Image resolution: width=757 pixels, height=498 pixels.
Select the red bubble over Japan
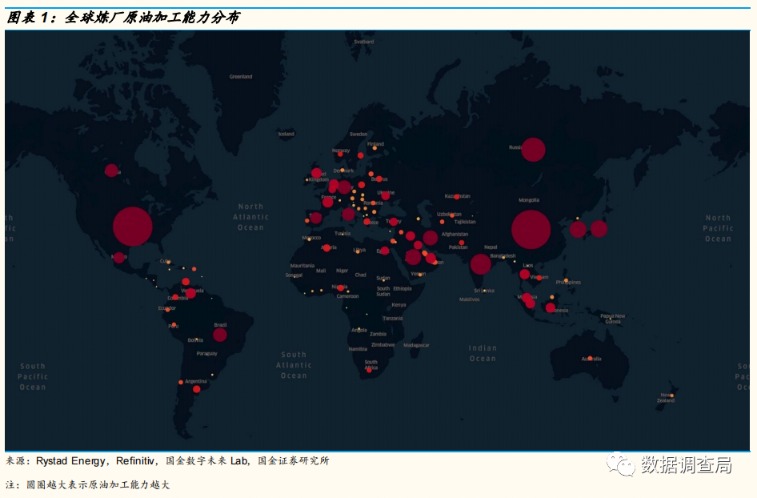pos(599,228)
